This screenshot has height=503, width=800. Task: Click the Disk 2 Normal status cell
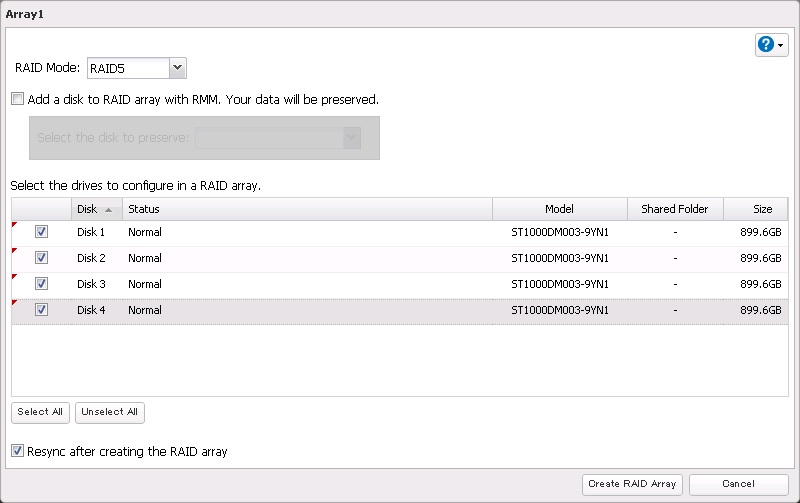[145, 258]
